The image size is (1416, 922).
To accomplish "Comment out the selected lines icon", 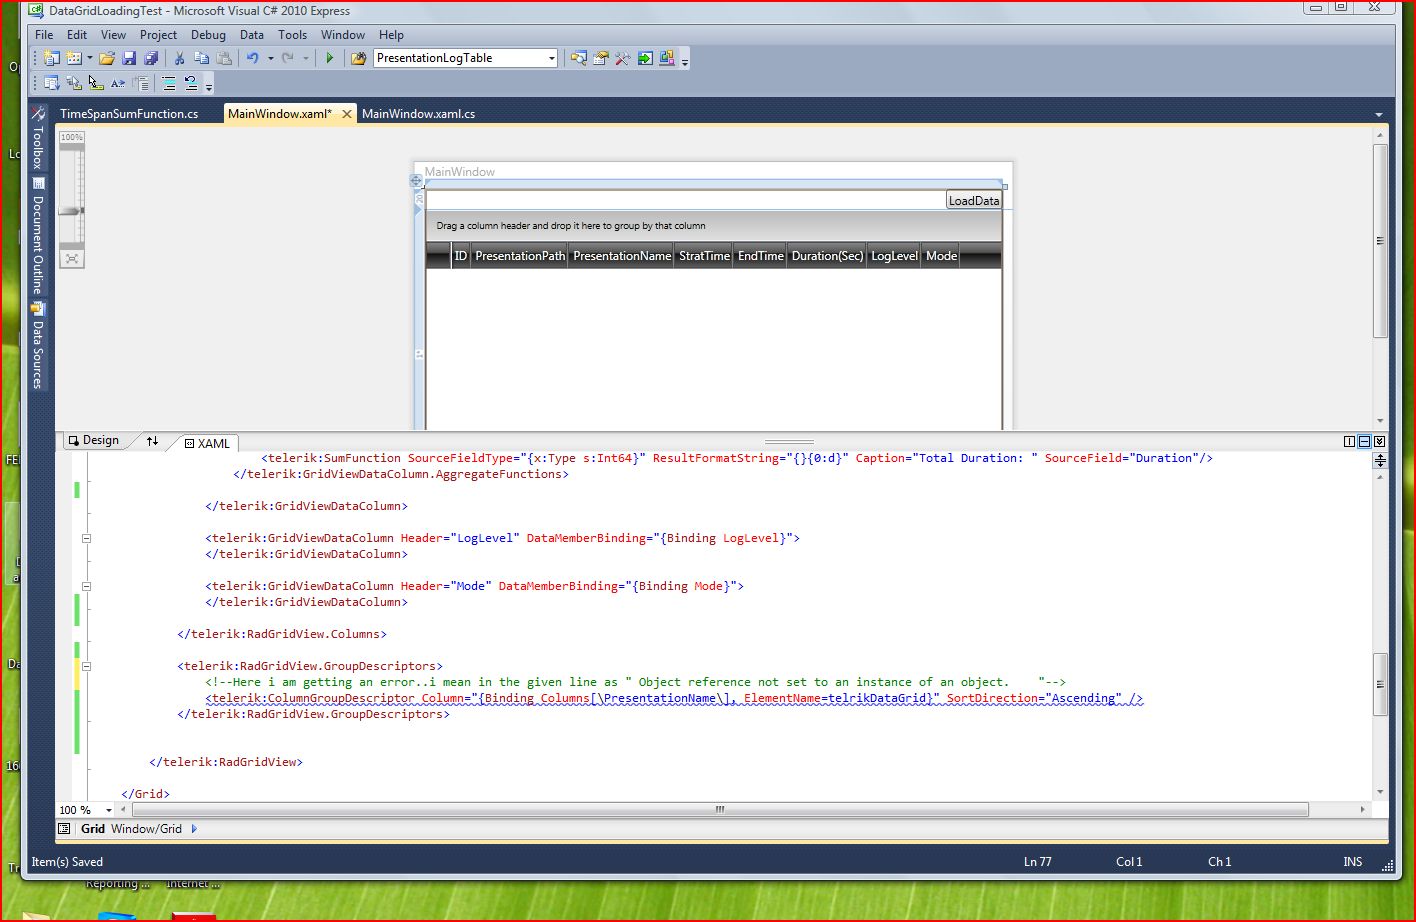I will [x=169, y=84].
